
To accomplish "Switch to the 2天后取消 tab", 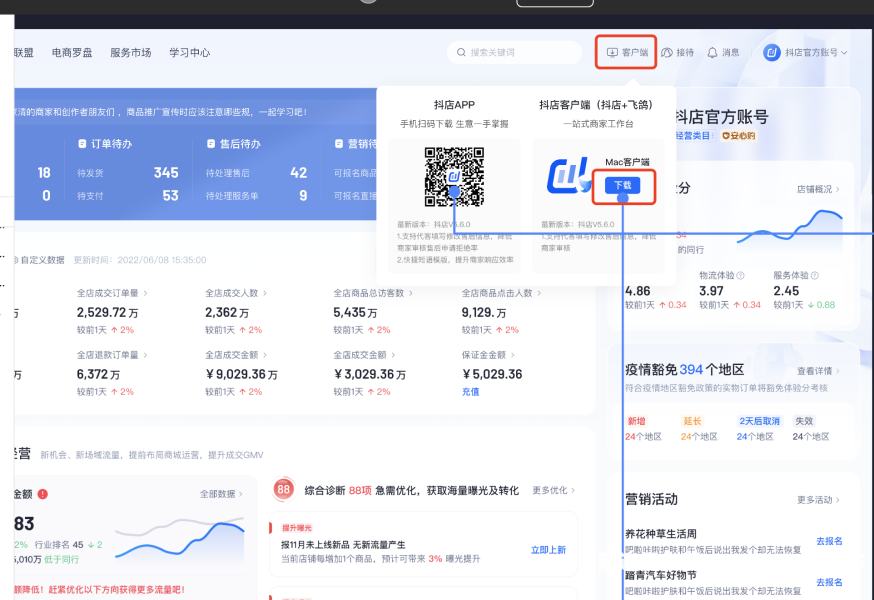I will tap(759, 421).
